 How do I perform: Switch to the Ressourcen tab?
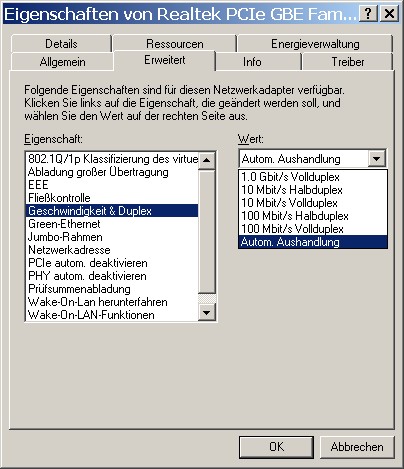(175, 44)
